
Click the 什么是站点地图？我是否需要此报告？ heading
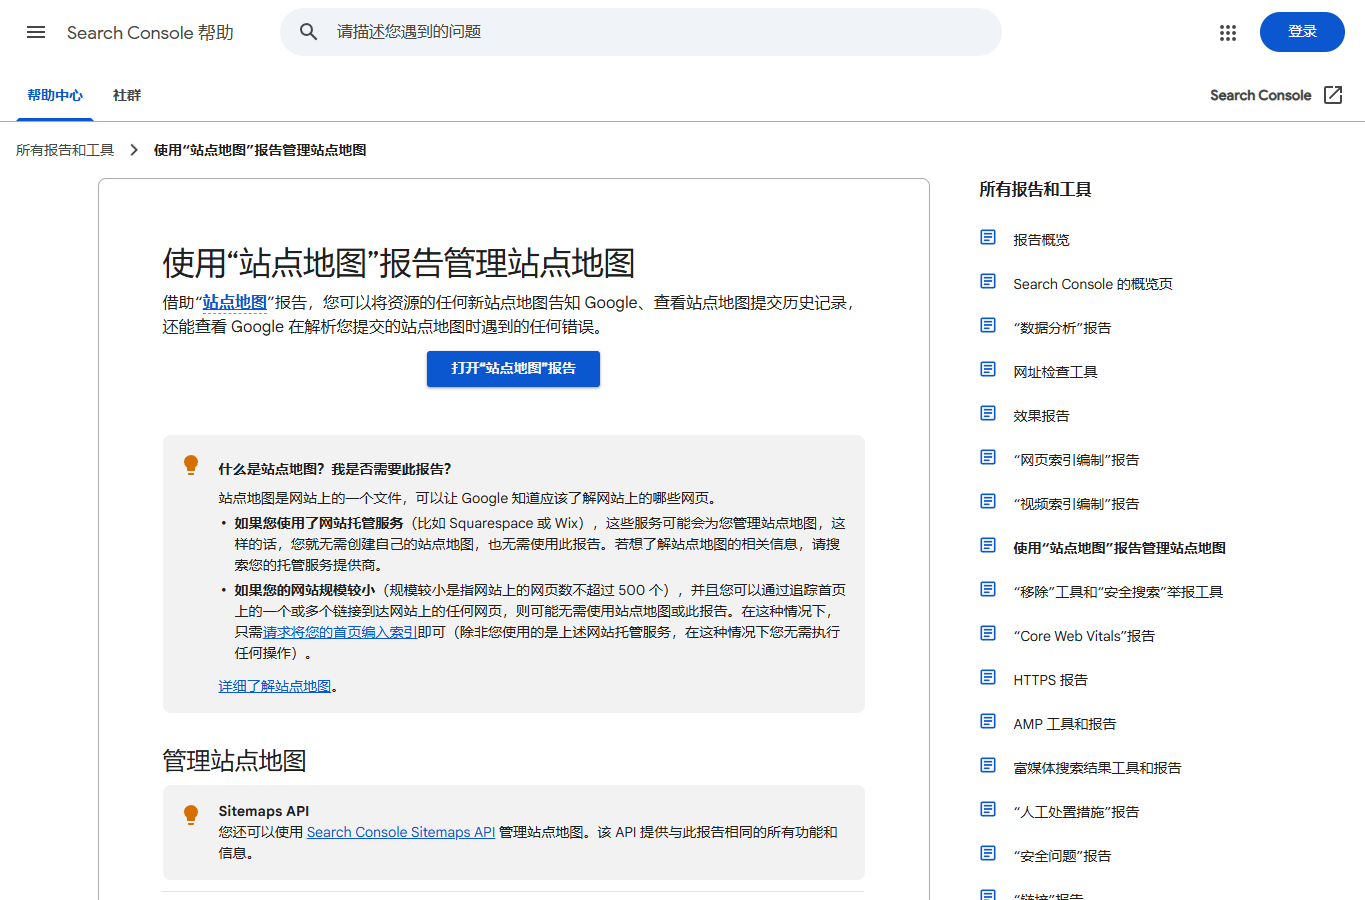click(335, 469)
